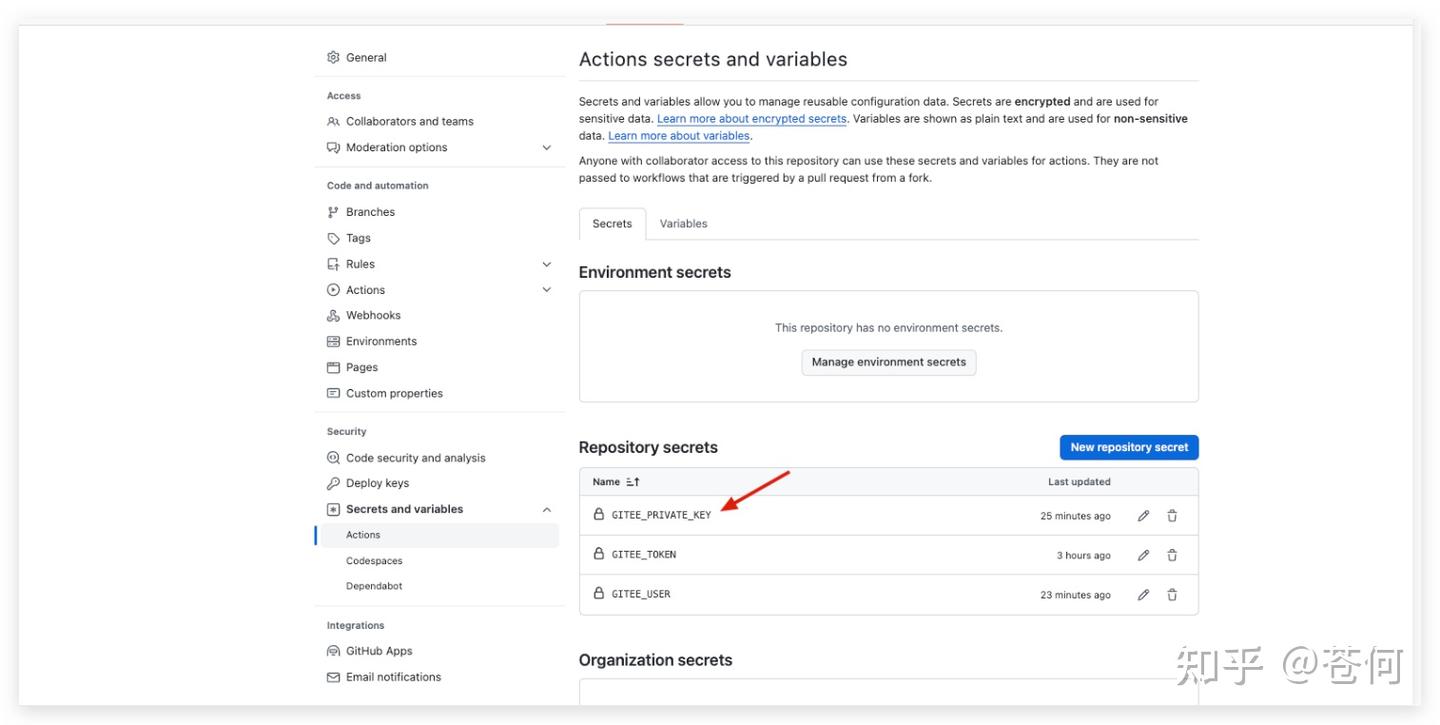The height and width of the screenshot is (725, 1440).
Task: Open Learn more about encrypted secrets link
Action: tap(751, 119)
